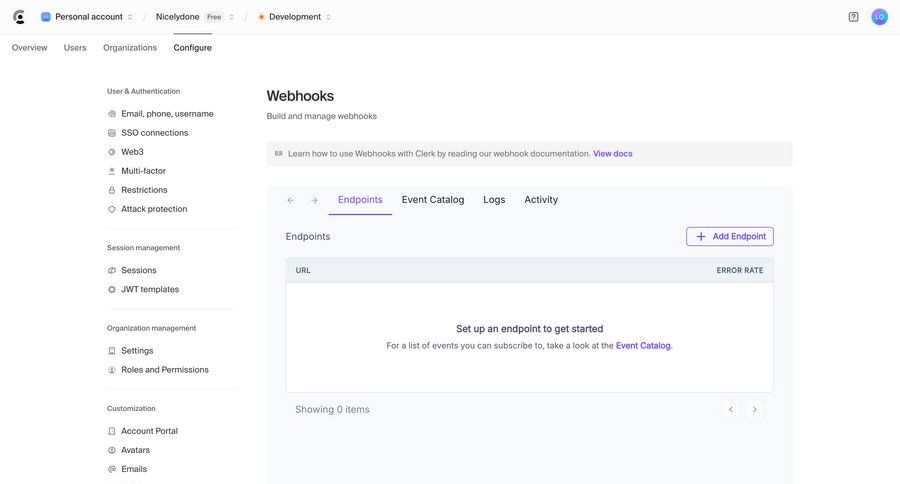
Task: Click the plus icon in Add Endpoint
Action: (701, 237)
